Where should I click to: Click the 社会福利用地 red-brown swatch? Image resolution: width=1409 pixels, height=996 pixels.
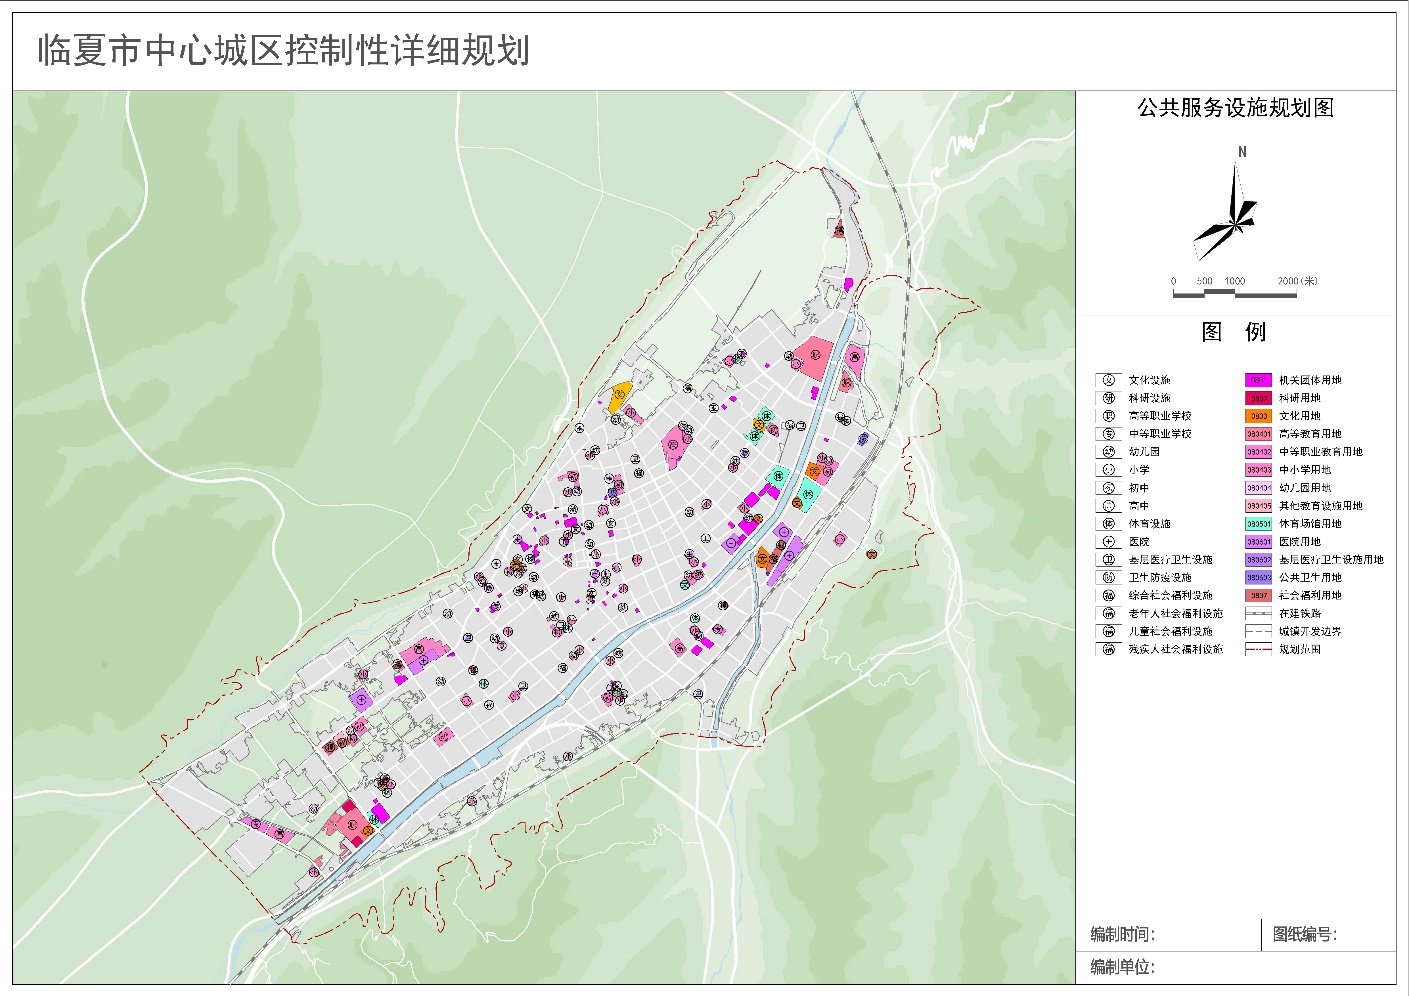pos(1258,596)
